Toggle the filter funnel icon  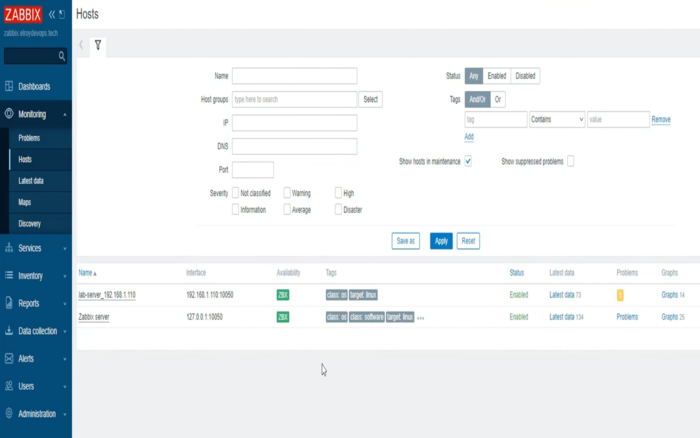pyautogui.click(x=98, y=45)
